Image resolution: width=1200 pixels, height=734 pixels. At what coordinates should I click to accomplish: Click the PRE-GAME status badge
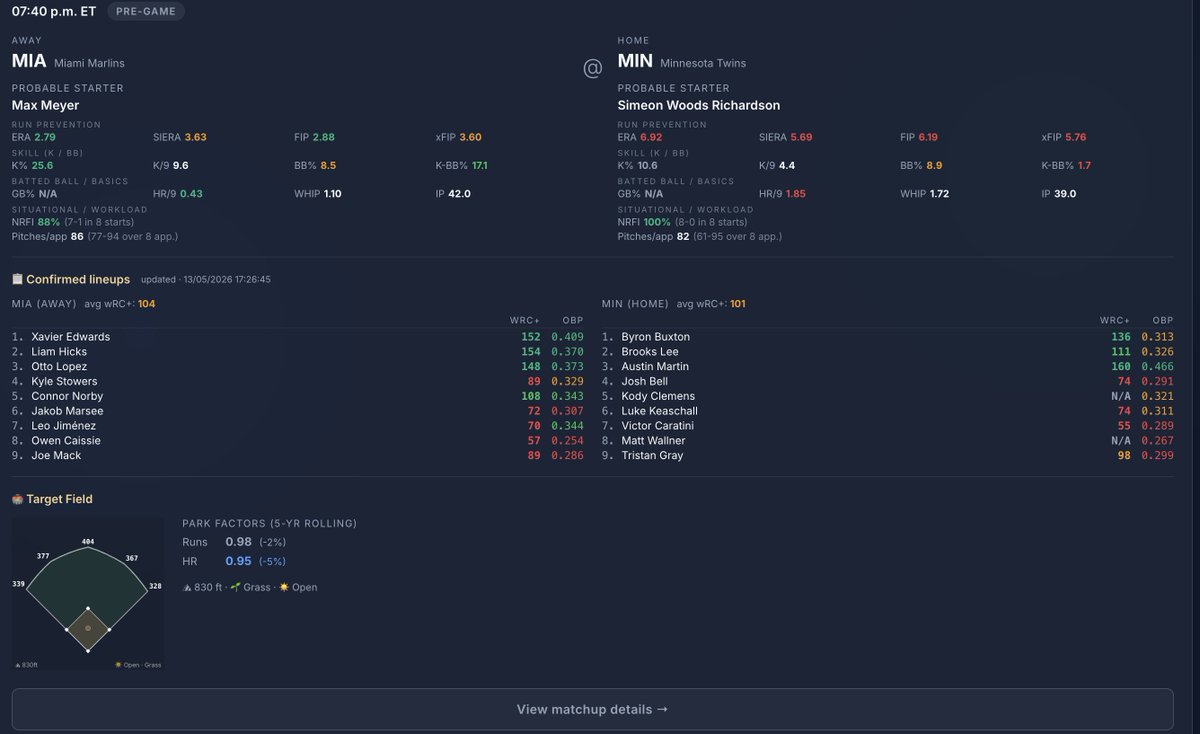pos(145,12)
